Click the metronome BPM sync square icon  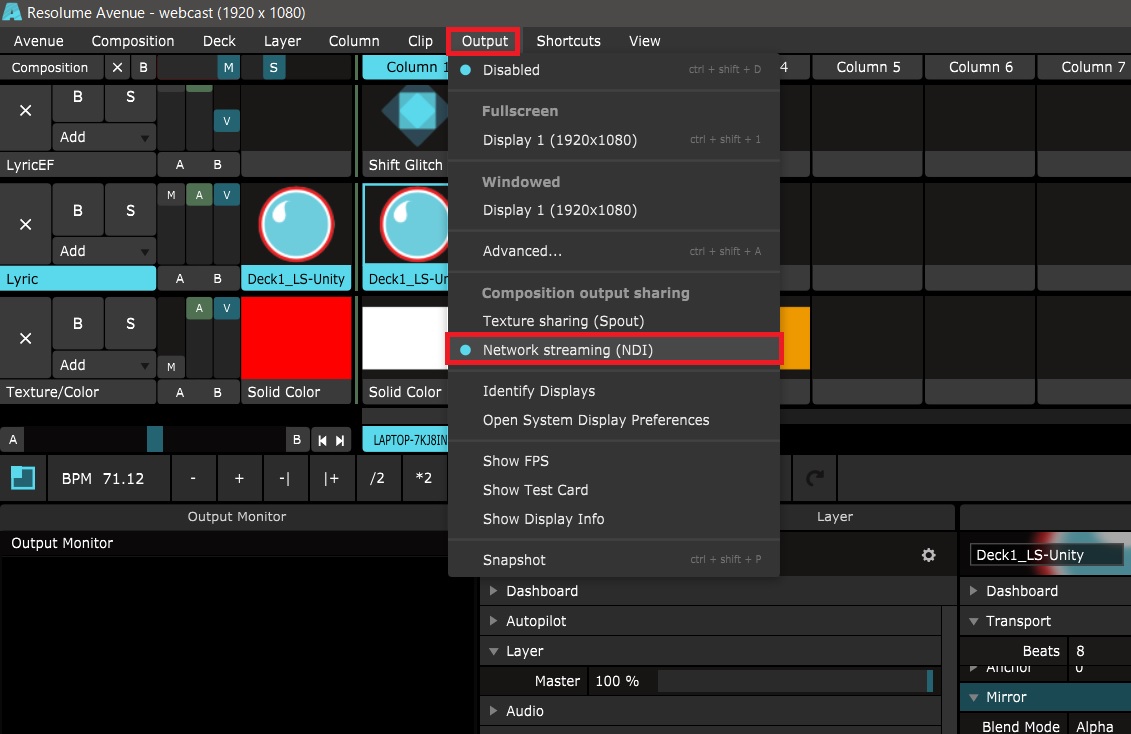click(x=22, y=478)
